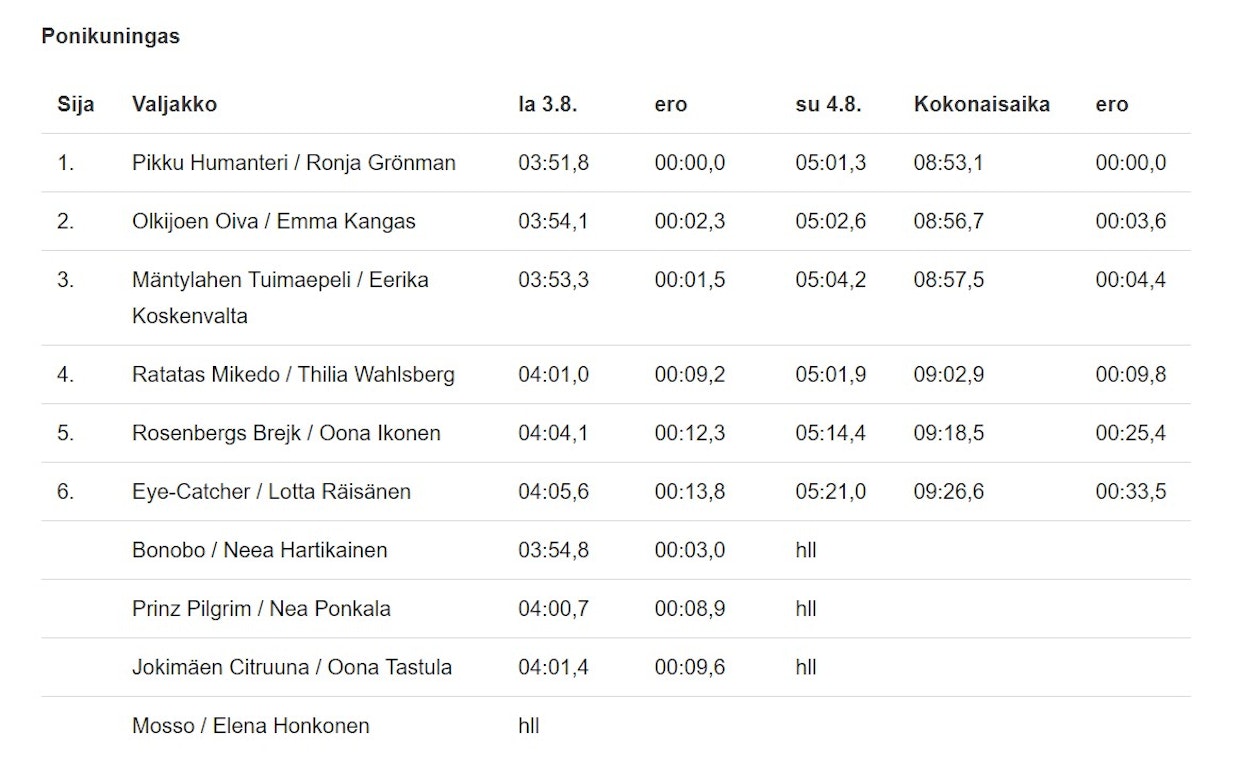Click the total time 08:53,1
This screenshot has height=764, width=1240.
[947, 163]
